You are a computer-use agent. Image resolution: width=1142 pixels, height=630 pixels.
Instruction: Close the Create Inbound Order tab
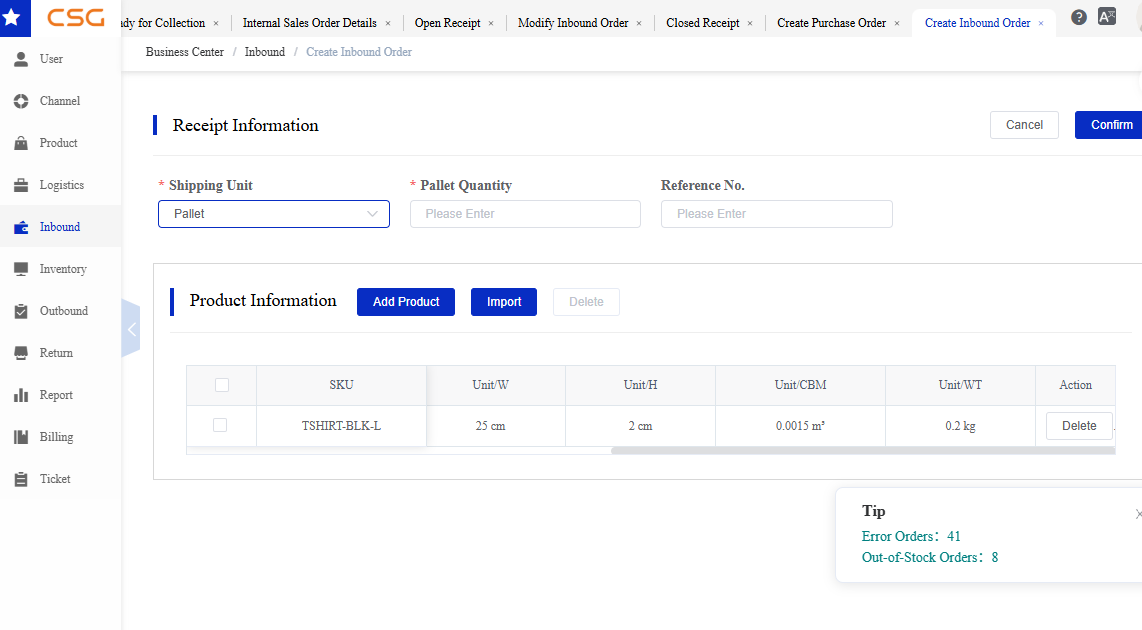point(1041,23)
